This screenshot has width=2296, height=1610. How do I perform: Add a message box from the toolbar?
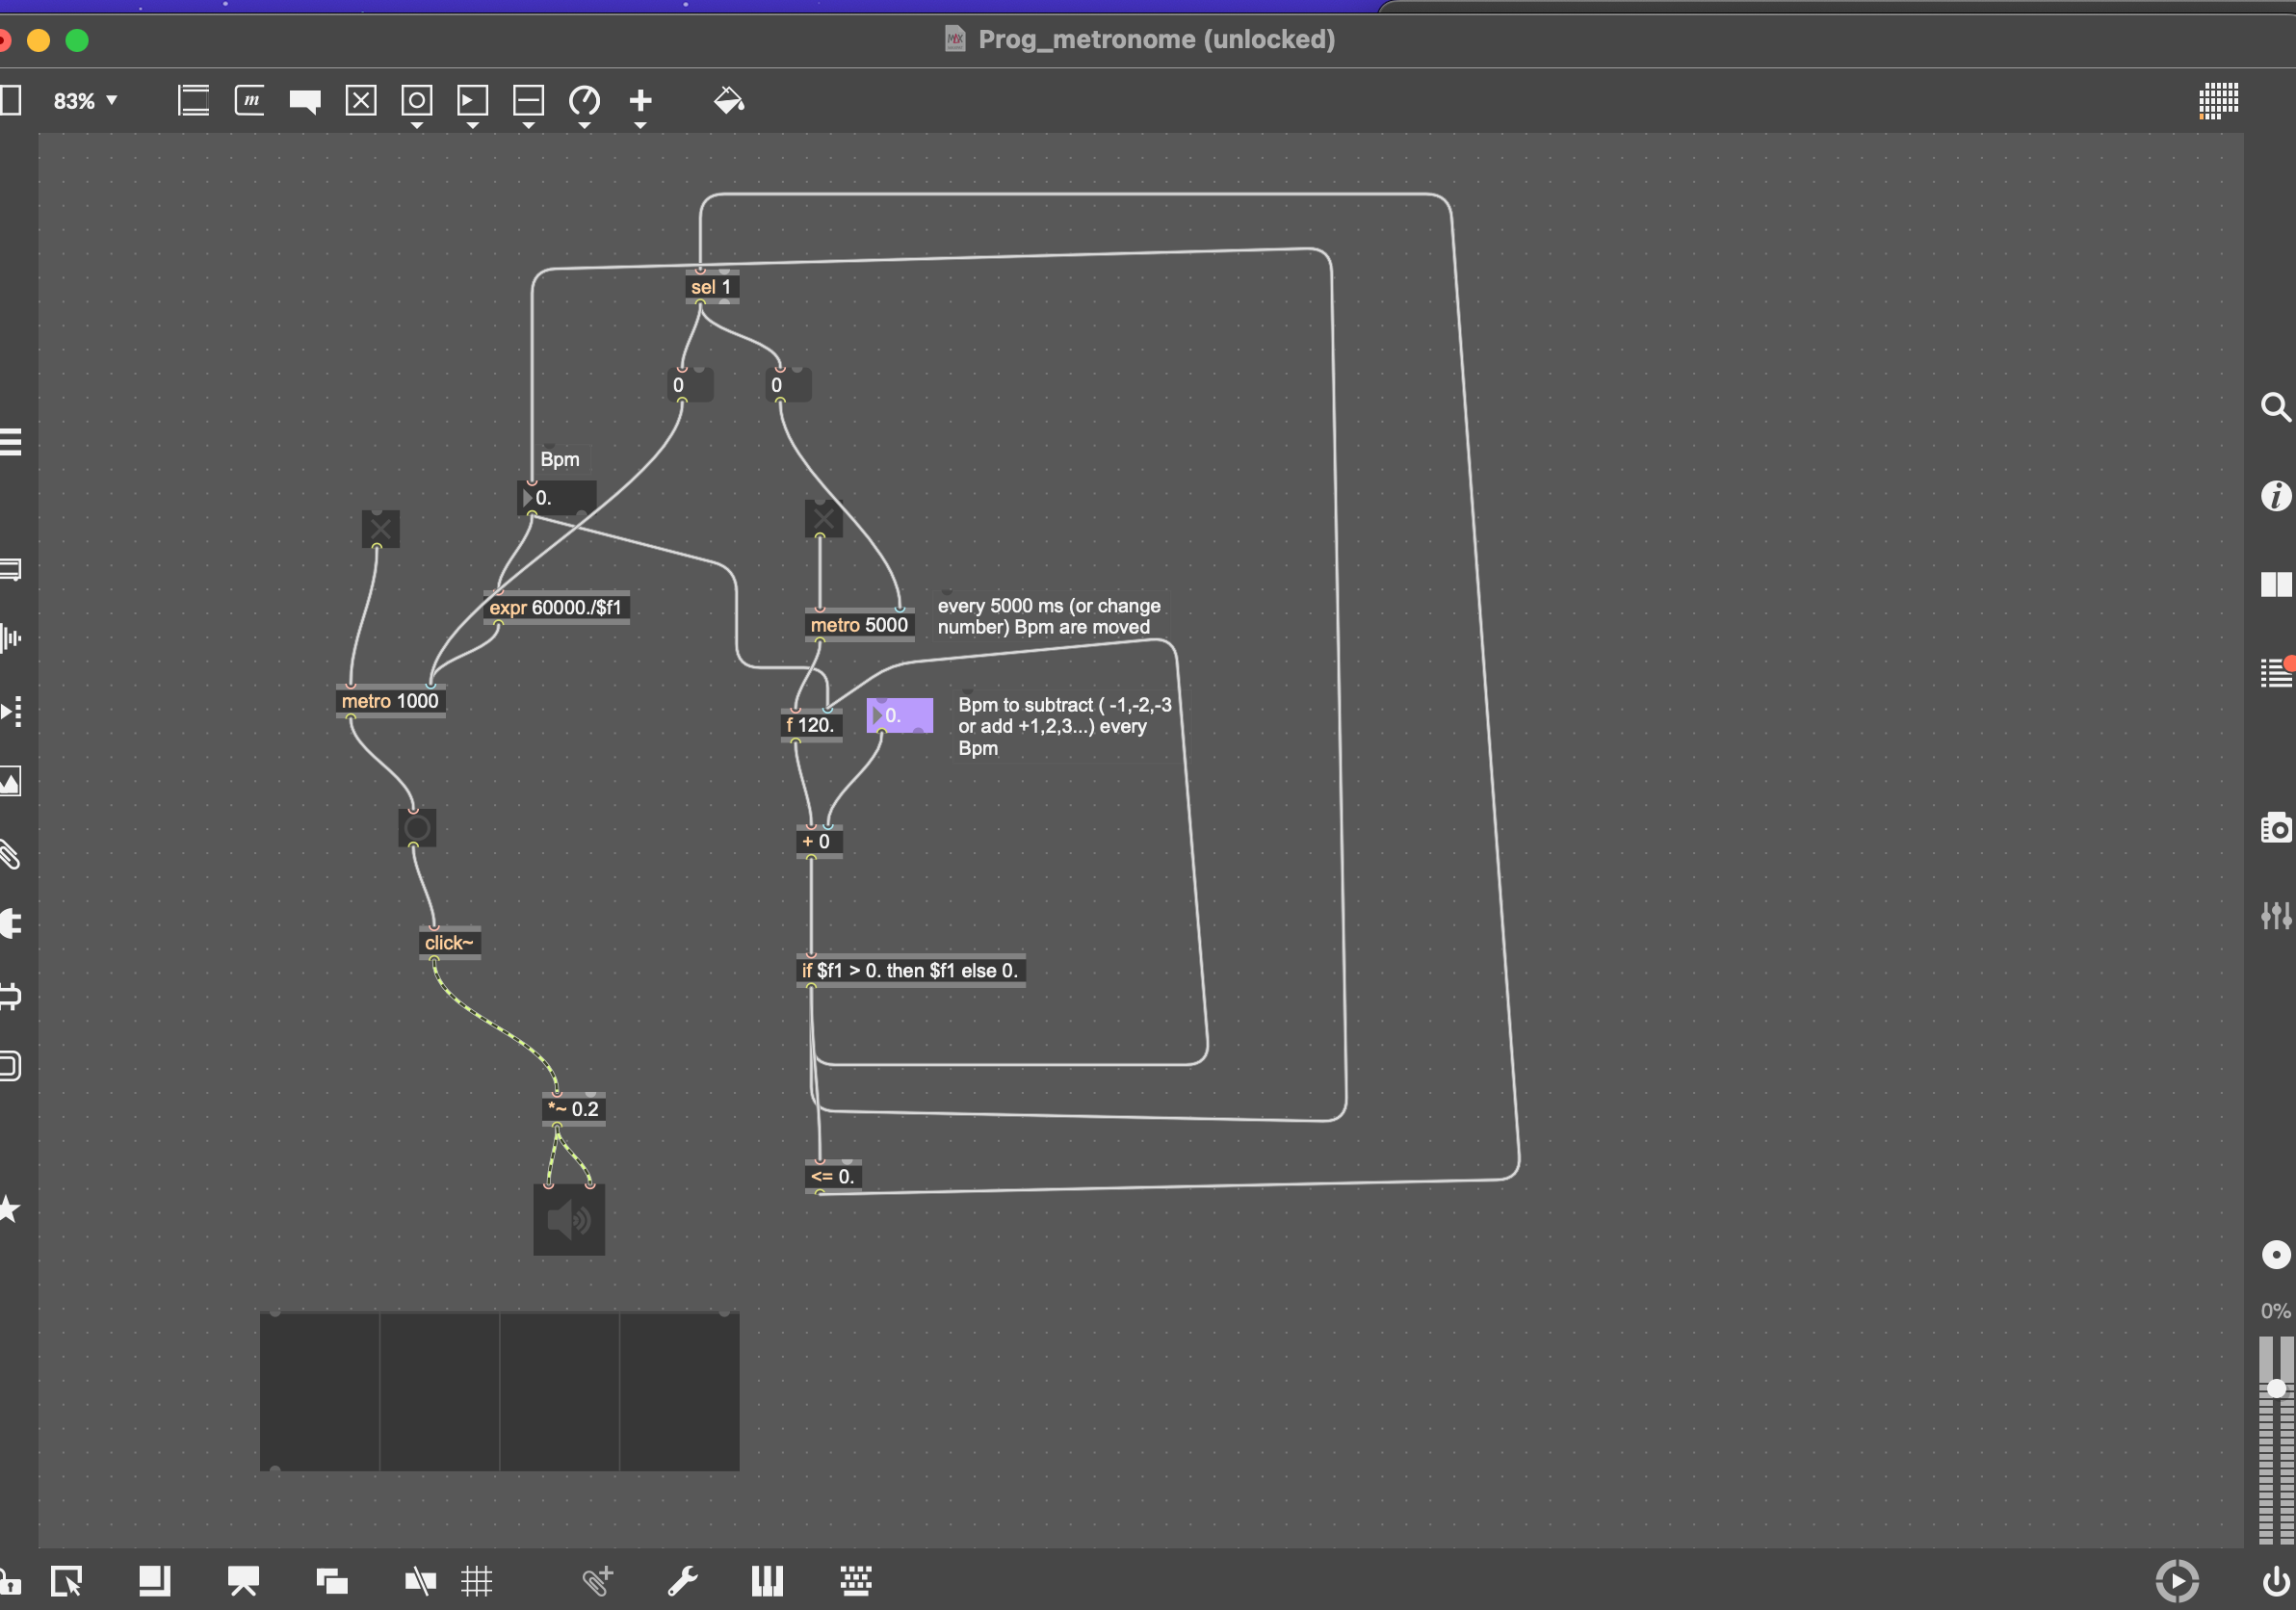tap(249, 101)
